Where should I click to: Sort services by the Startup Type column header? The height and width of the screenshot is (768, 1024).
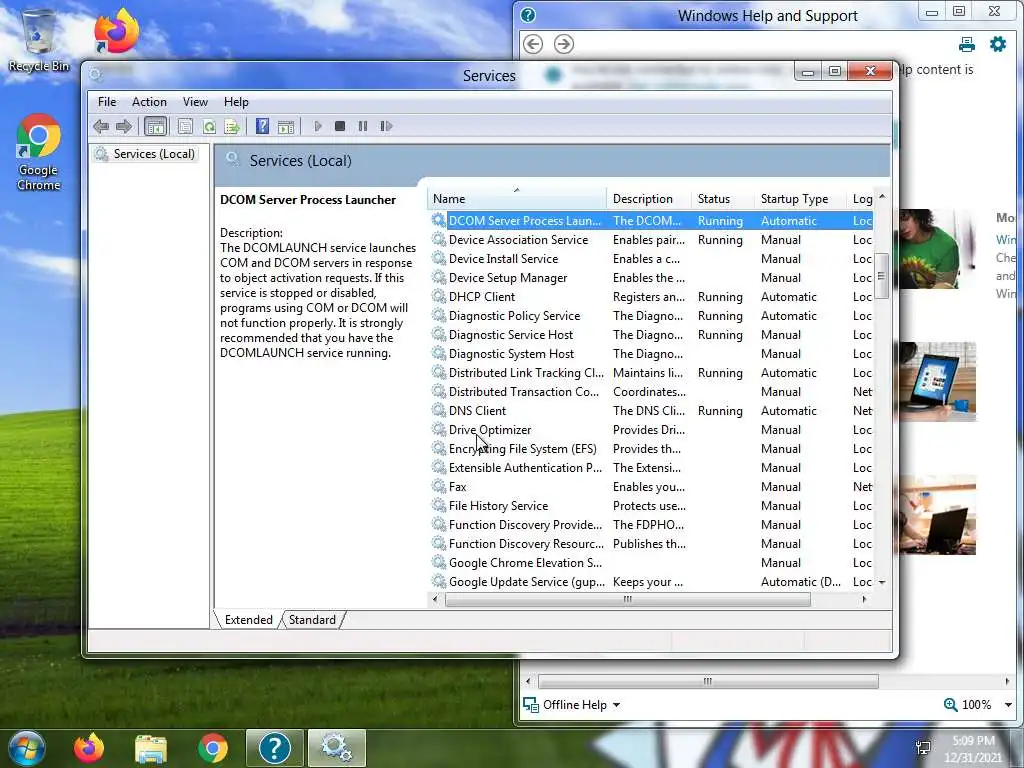(801, 199)
